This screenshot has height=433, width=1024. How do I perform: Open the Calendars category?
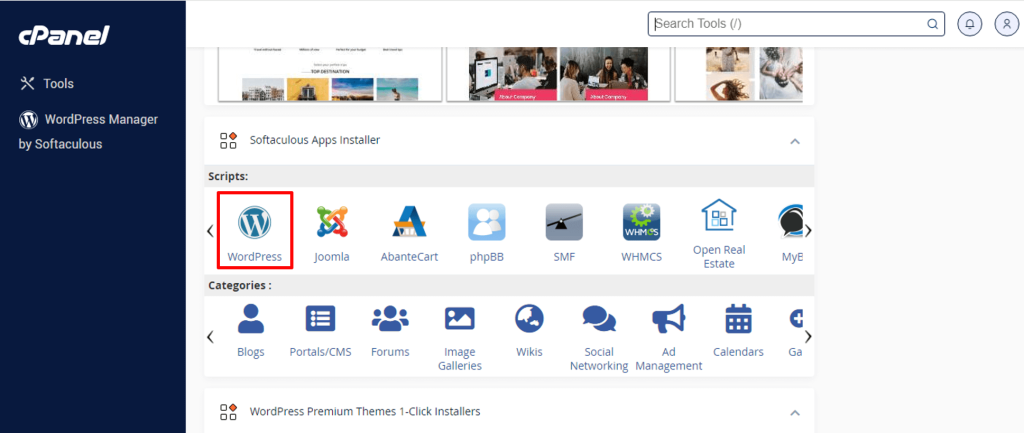(738, 330)
